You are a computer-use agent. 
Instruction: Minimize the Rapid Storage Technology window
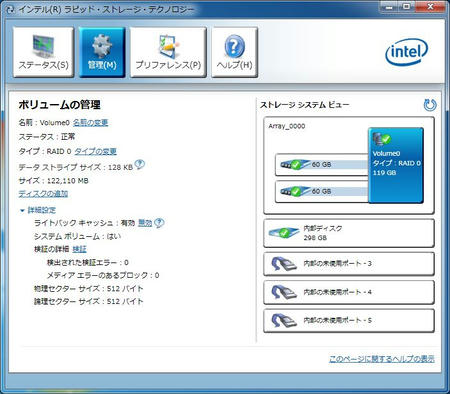pyautogui.click(x=389, y=7)
